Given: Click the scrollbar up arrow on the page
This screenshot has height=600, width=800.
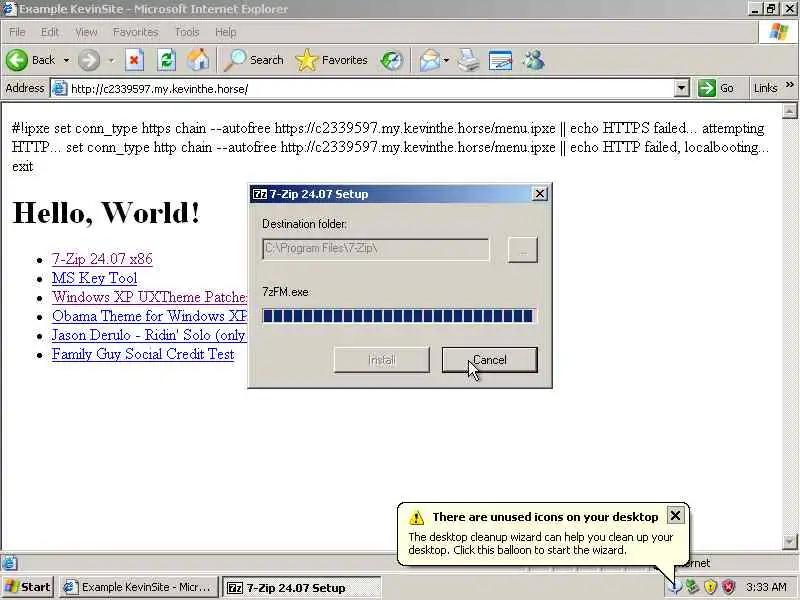Looking at the screenshot, I should pyautogui.click(x=789, y=111).
